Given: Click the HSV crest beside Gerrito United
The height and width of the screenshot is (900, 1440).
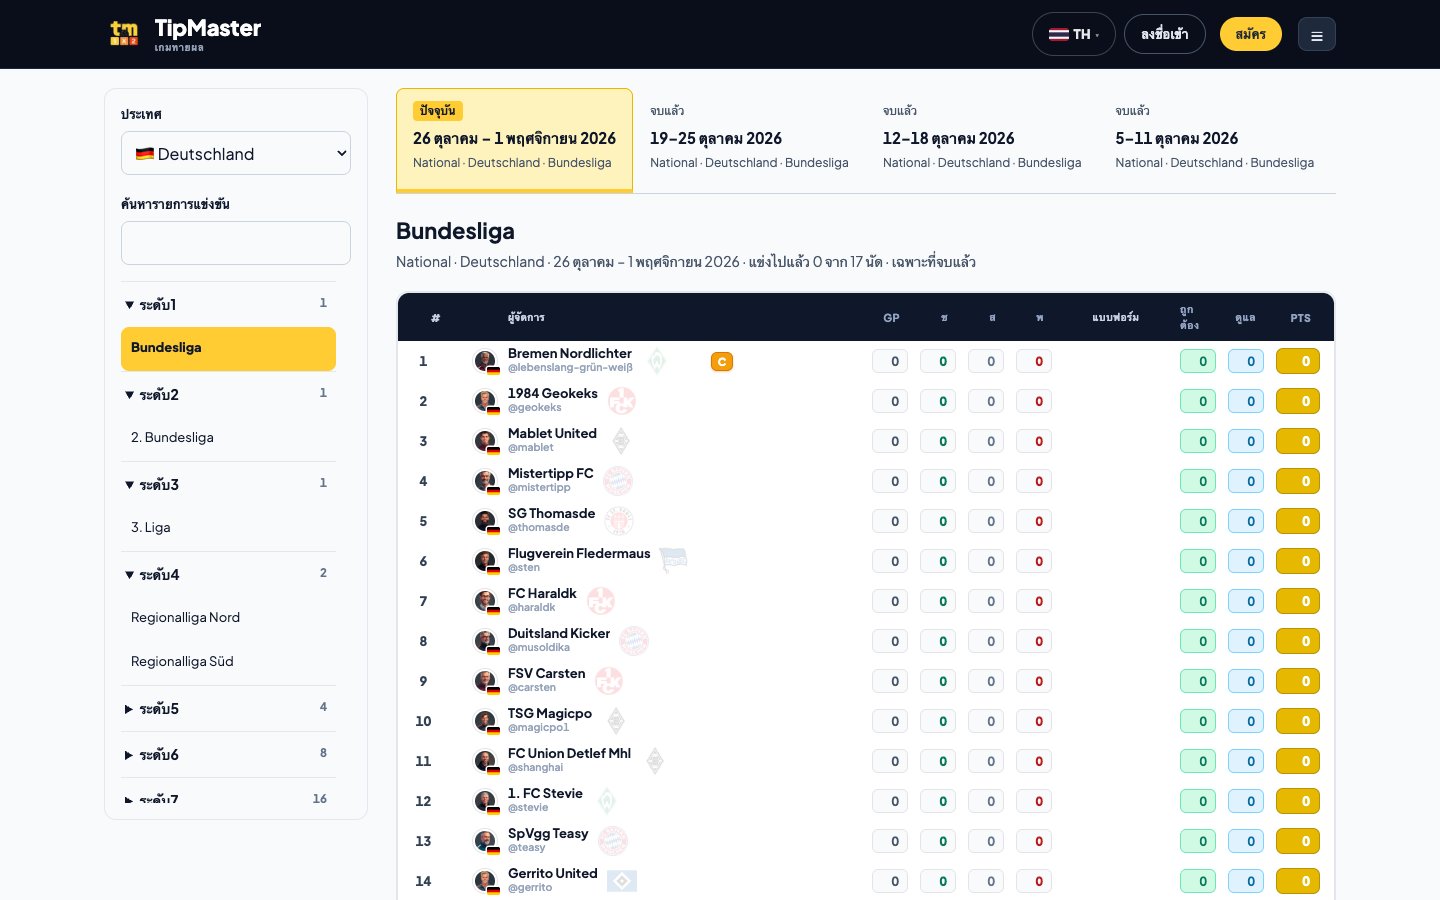Looking at the screenshot, I should 622,881.
